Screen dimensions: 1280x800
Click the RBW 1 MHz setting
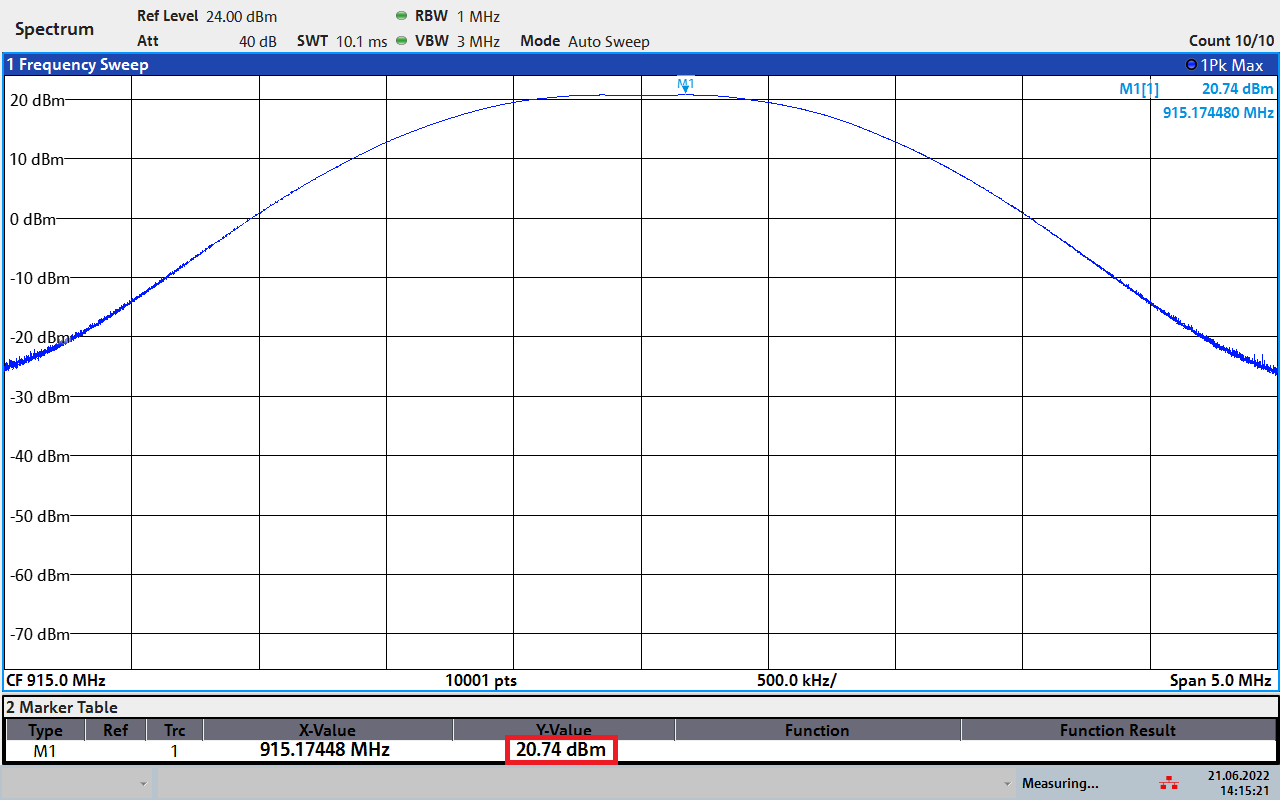(x=457, y=16)
